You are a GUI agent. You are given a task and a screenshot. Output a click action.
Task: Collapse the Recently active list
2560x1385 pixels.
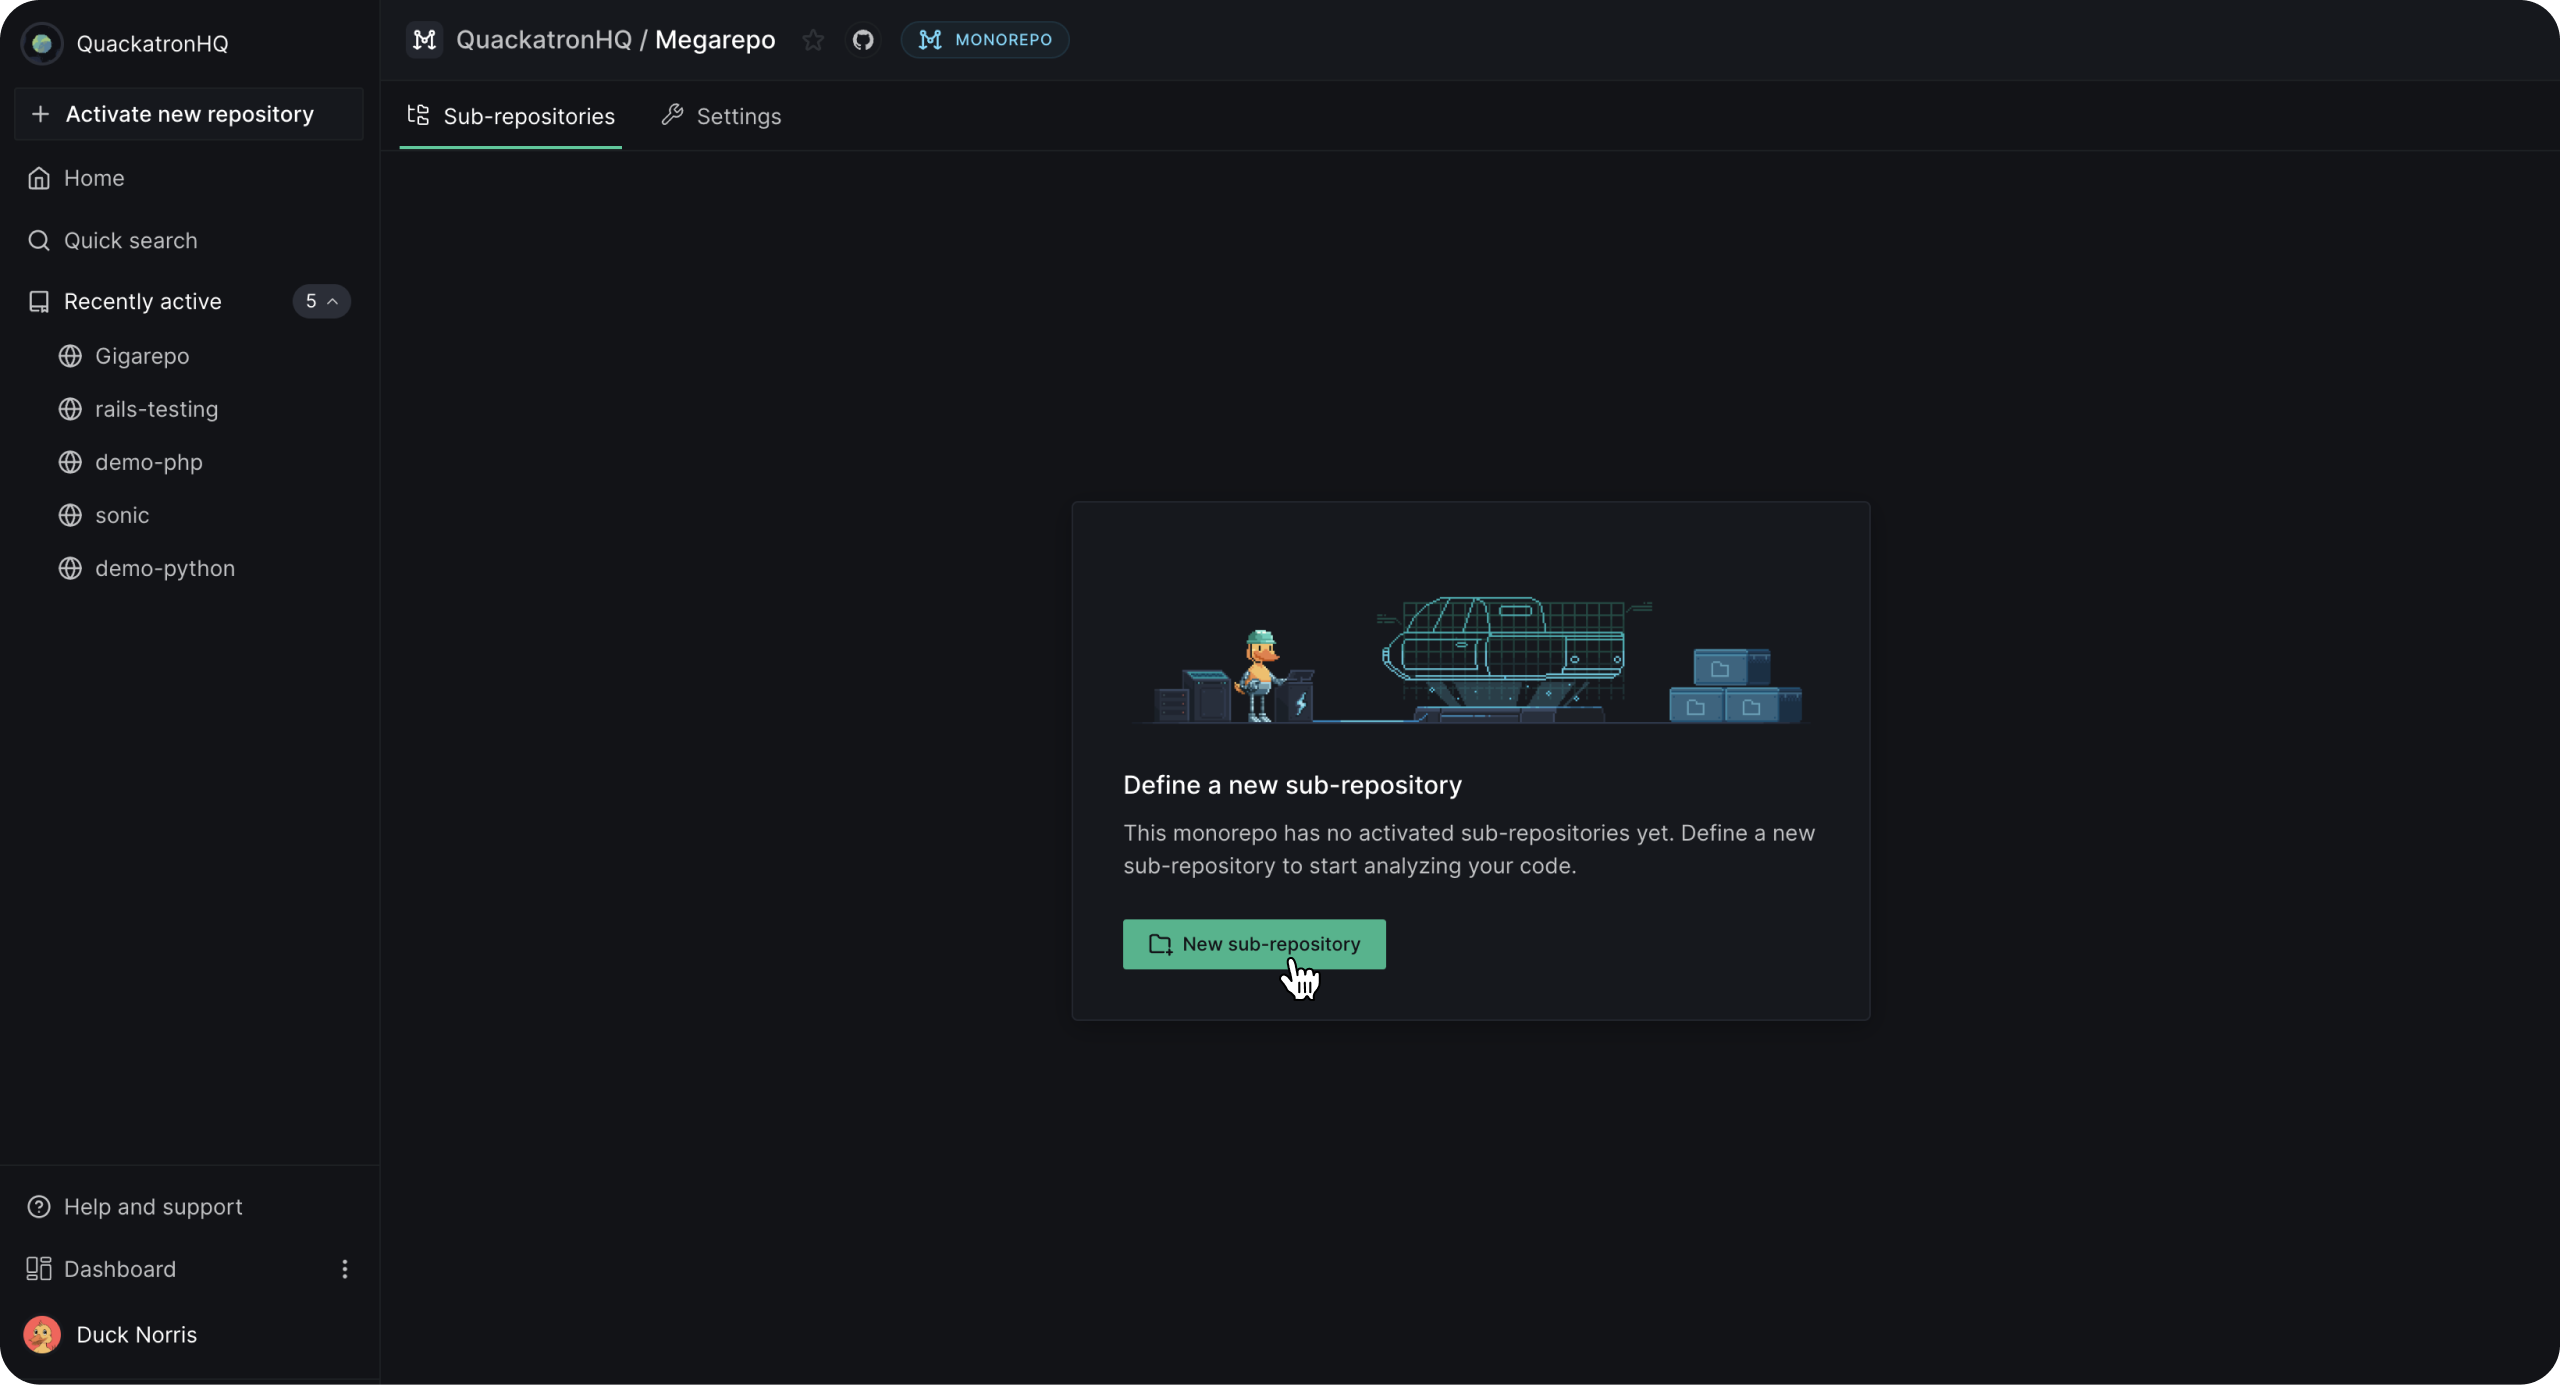pyautogui.click(x=321, y=301)
